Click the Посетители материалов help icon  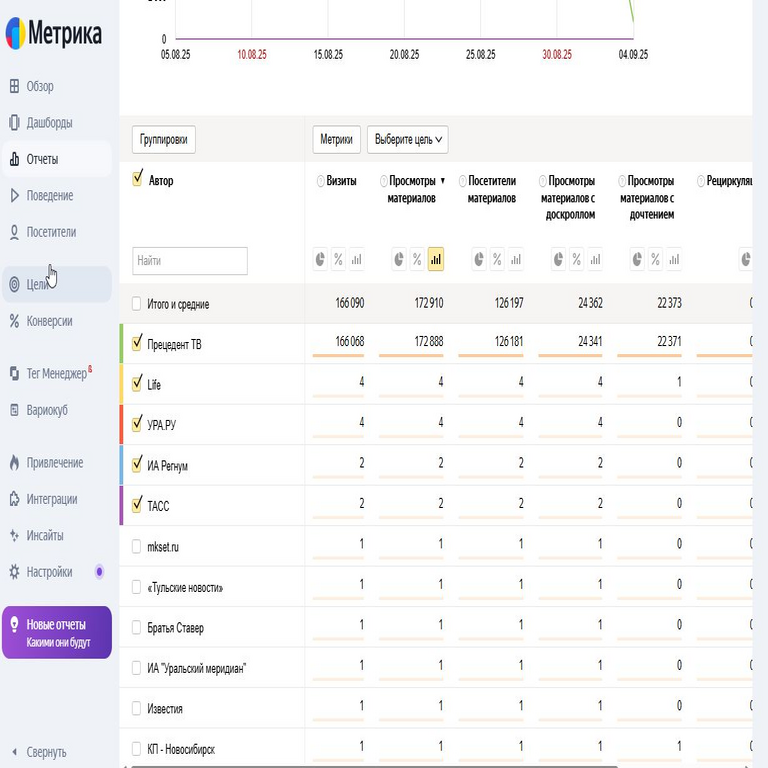pos(462,181)
